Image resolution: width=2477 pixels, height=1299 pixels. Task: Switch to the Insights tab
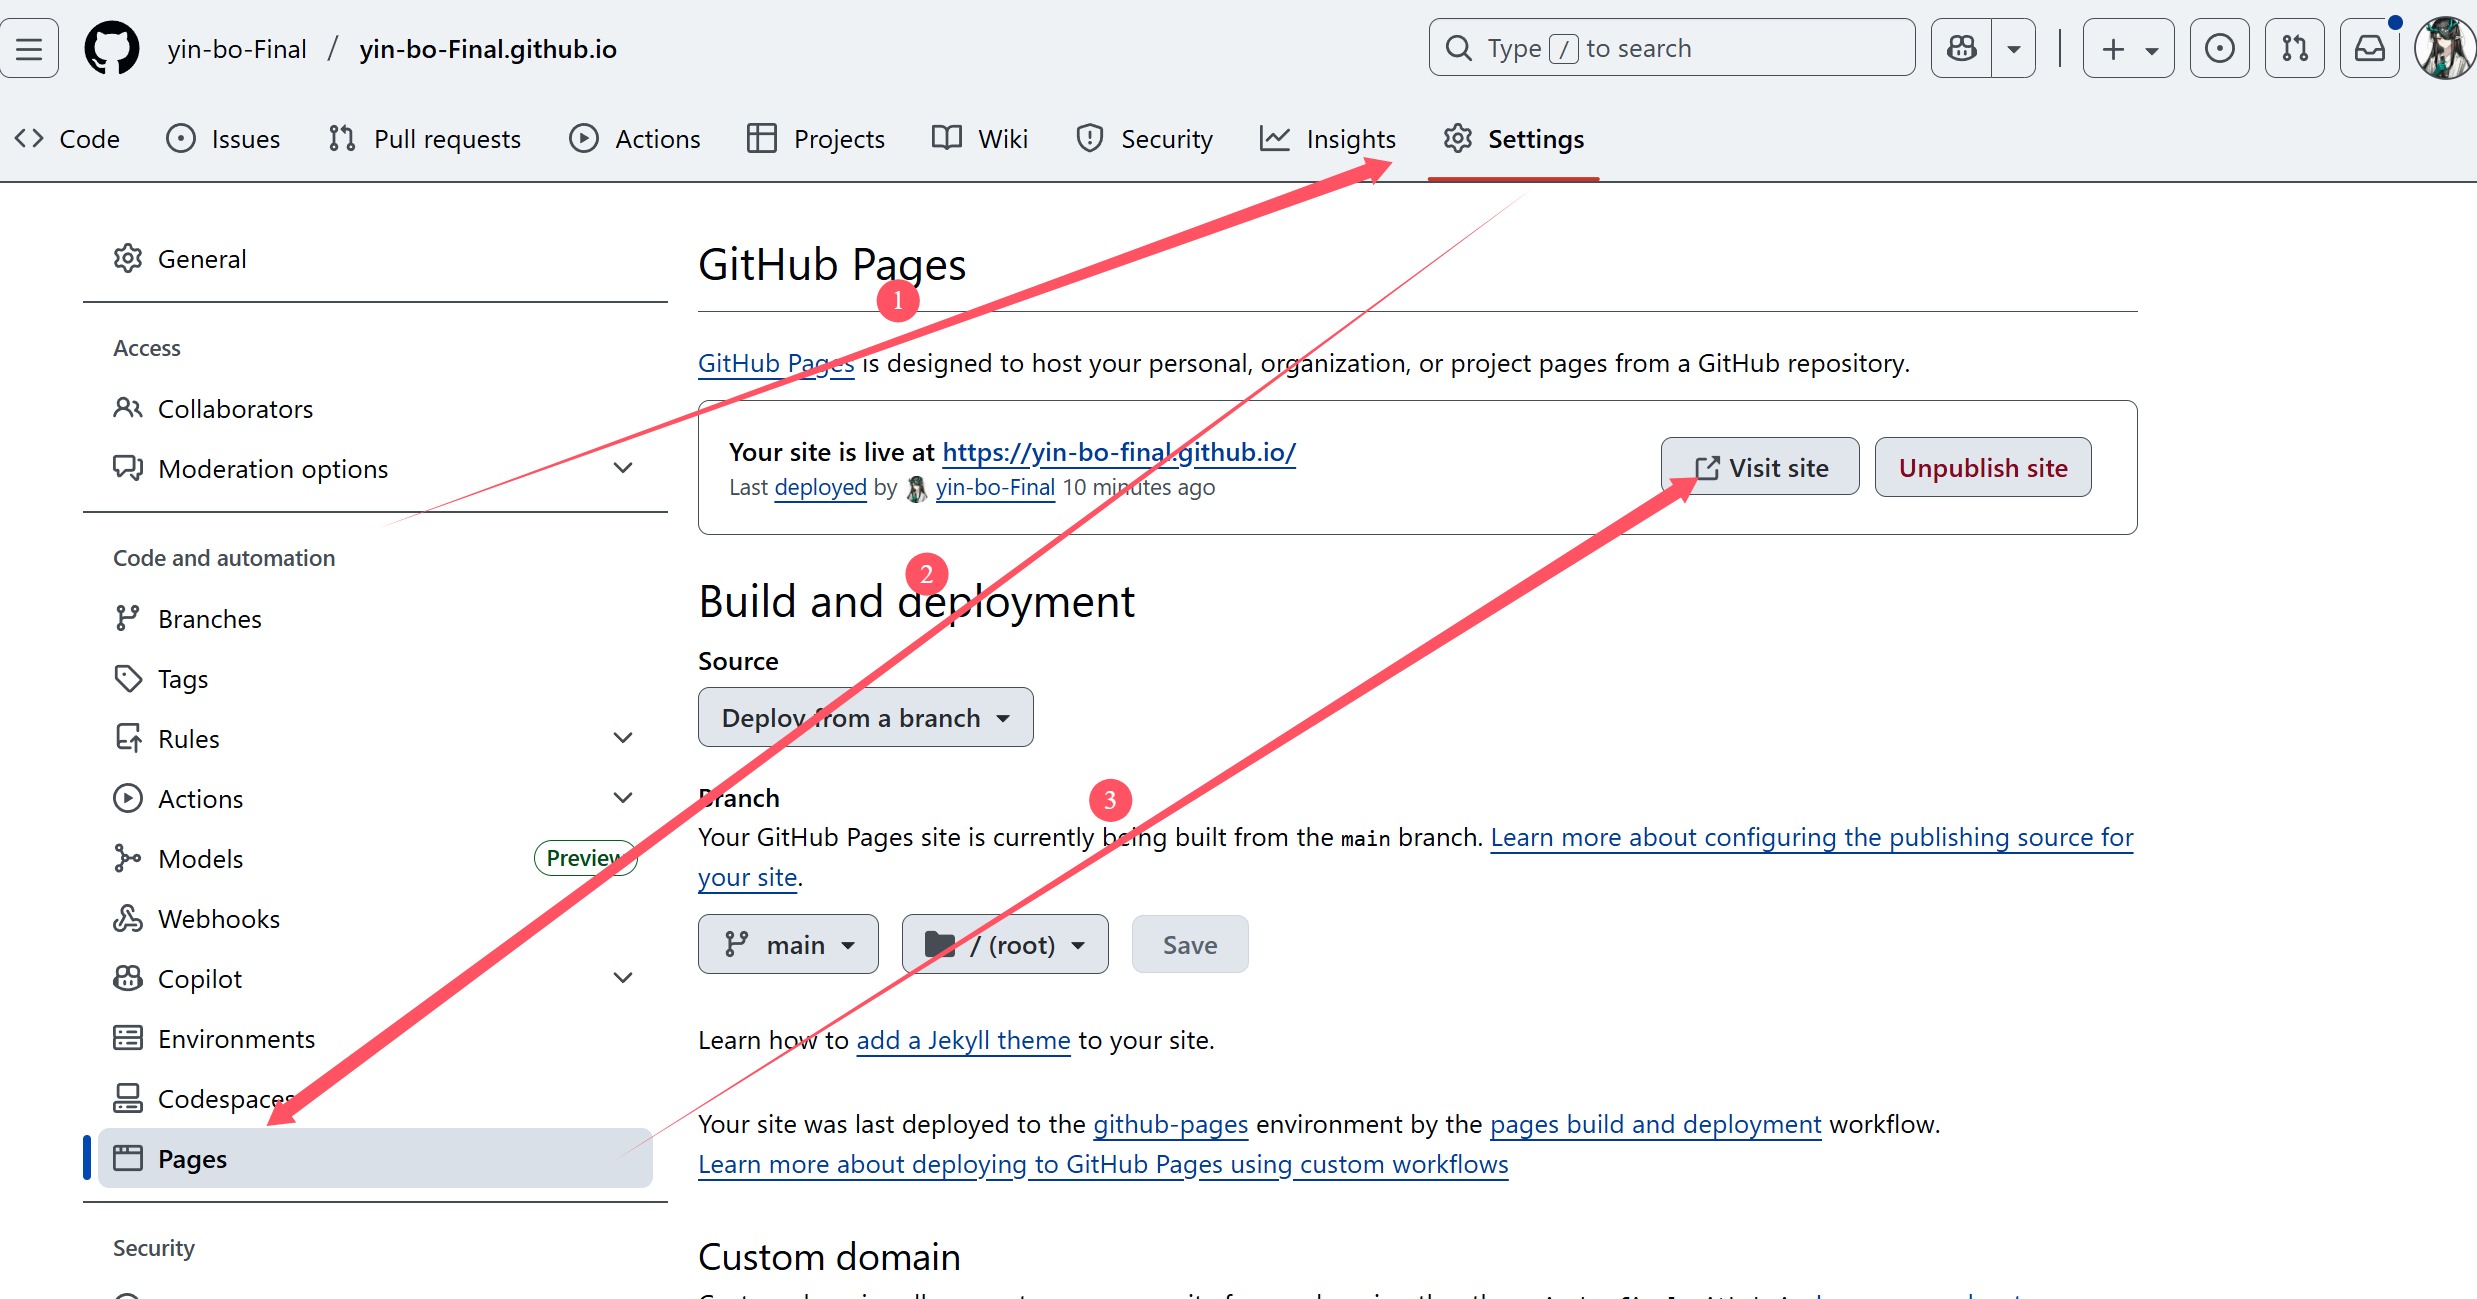[1328, 139]
